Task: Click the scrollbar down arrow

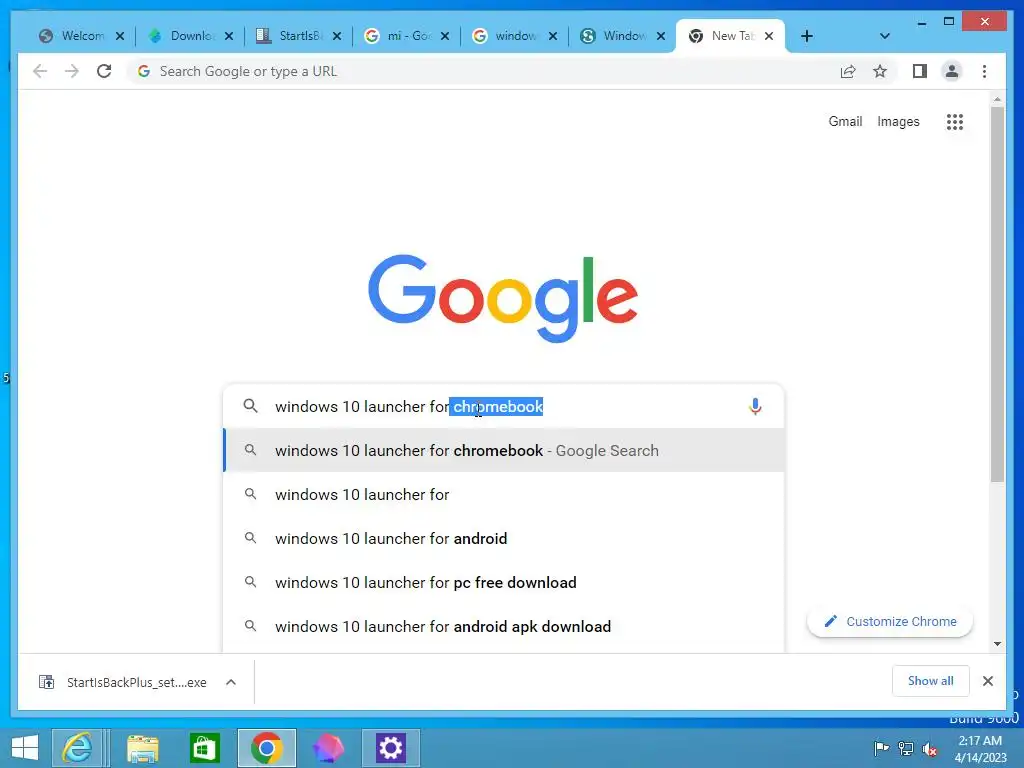Action: click(997, 644)
